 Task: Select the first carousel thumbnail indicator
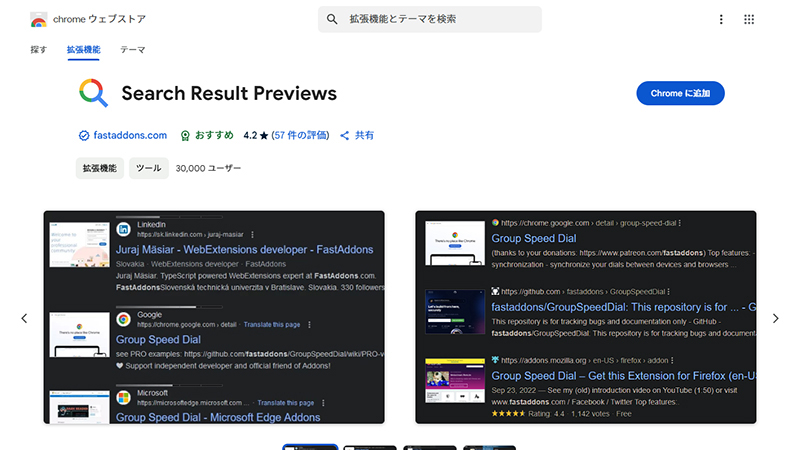pos(310,447)
